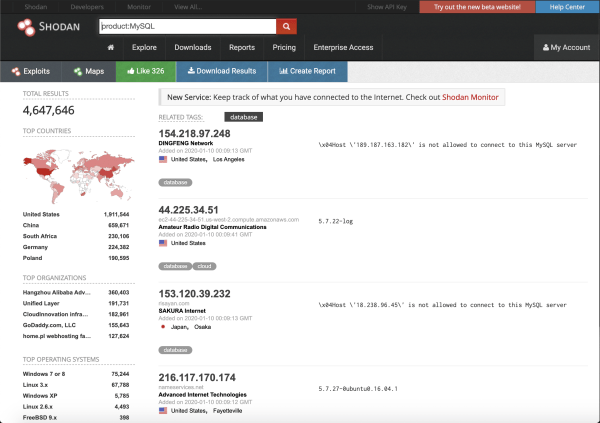Click the world map of top countries
This screenshot has width=600, height=423.
pyautogui.click(x=78, y=175)
